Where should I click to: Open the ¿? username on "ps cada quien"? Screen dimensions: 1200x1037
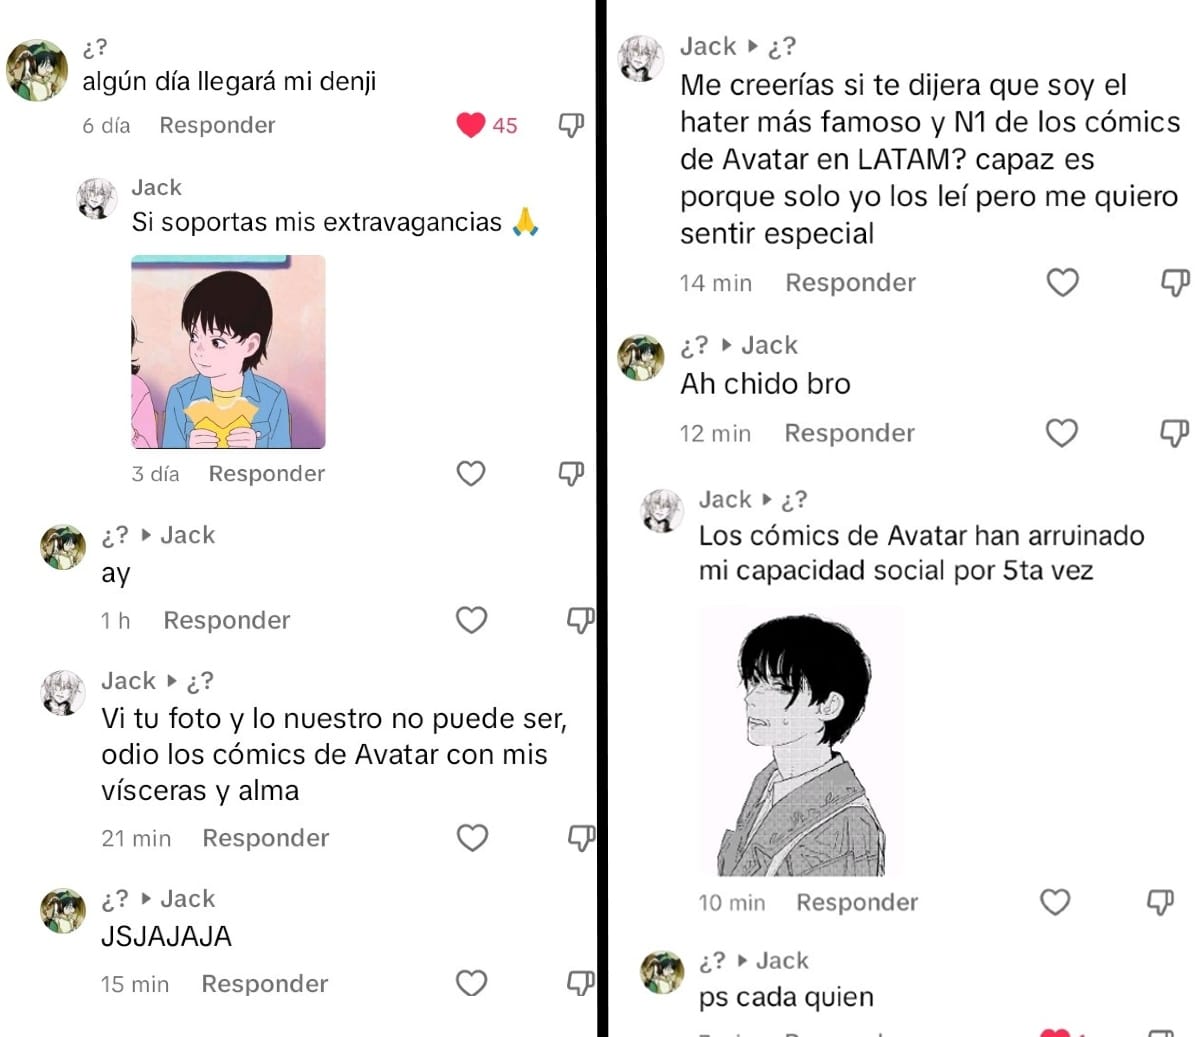click(712, 961)
